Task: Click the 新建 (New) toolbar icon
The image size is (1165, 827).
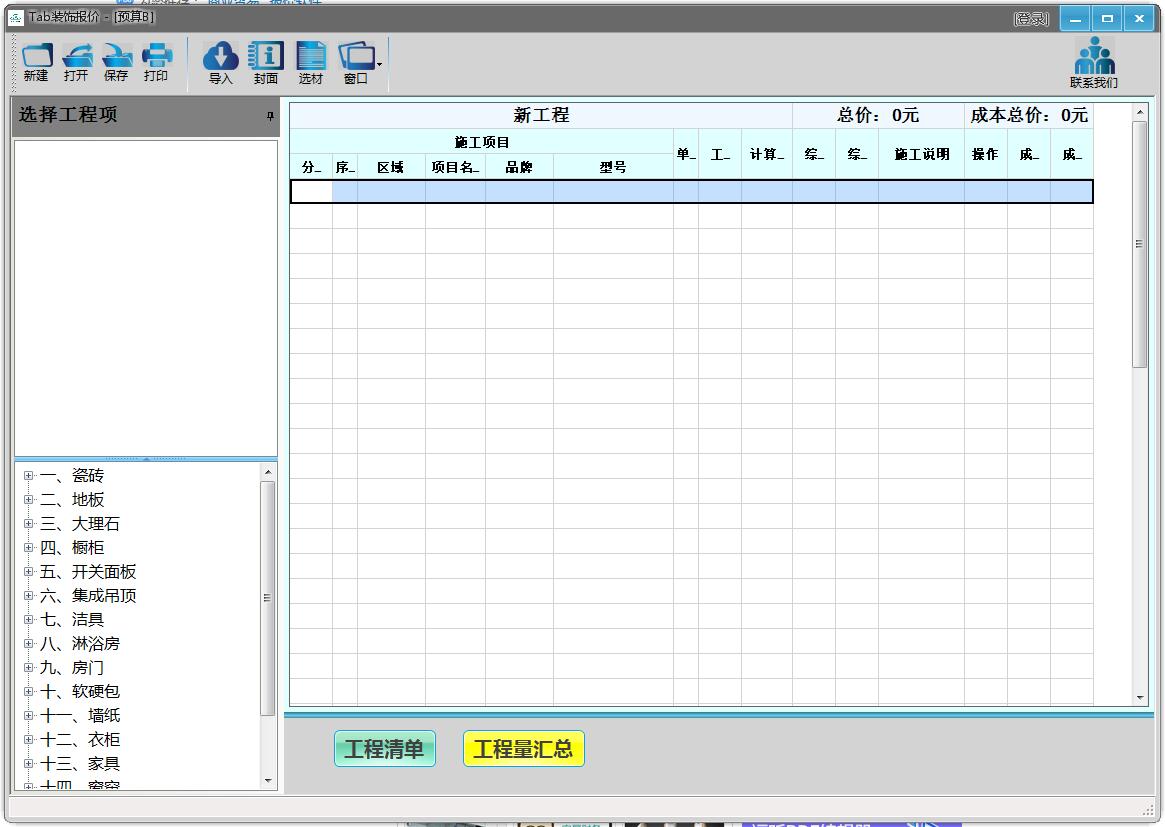Action: point(36,62)
